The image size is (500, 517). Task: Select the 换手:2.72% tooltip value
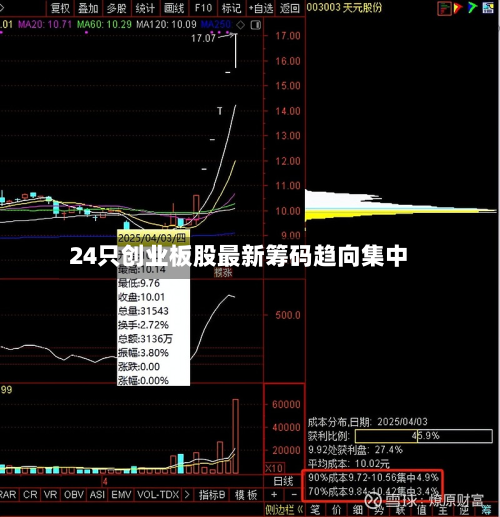click(143, 325)
